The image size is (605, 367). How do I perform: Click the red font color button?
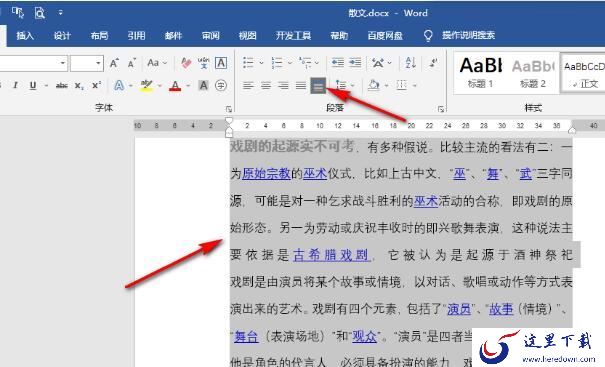click(x=175, y=86)
